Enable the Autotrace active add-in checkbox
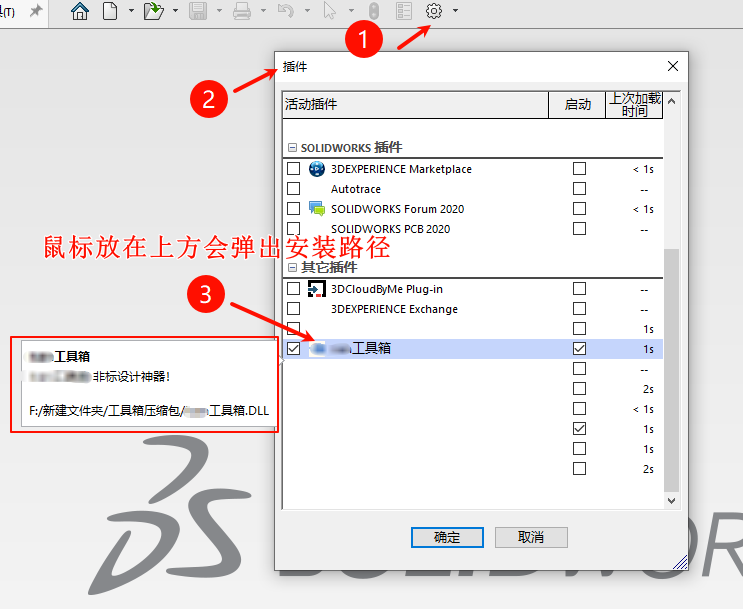Viewport: 743px width, 609px height. [x=293, y=189]
